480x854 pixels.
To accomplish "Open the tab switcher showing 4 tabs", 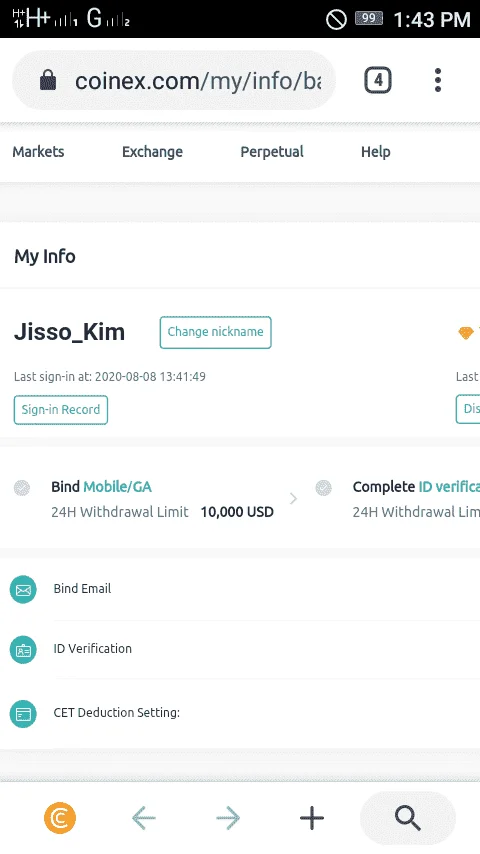I will 378,81.
